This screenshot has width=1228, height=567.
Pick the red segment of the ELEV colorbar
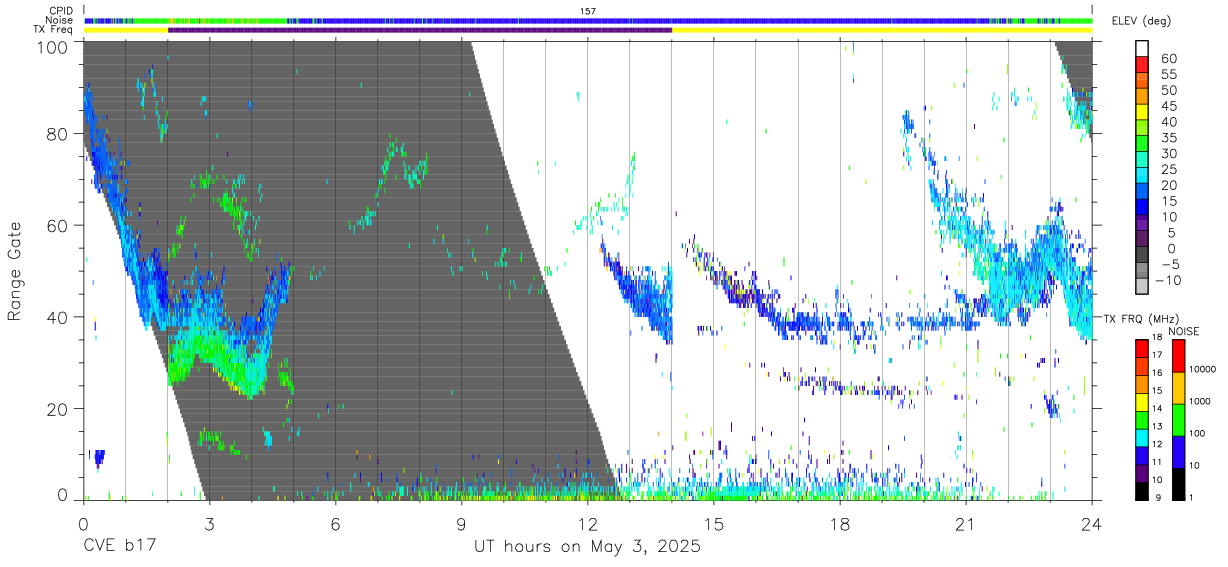(x=1142, y=64)
